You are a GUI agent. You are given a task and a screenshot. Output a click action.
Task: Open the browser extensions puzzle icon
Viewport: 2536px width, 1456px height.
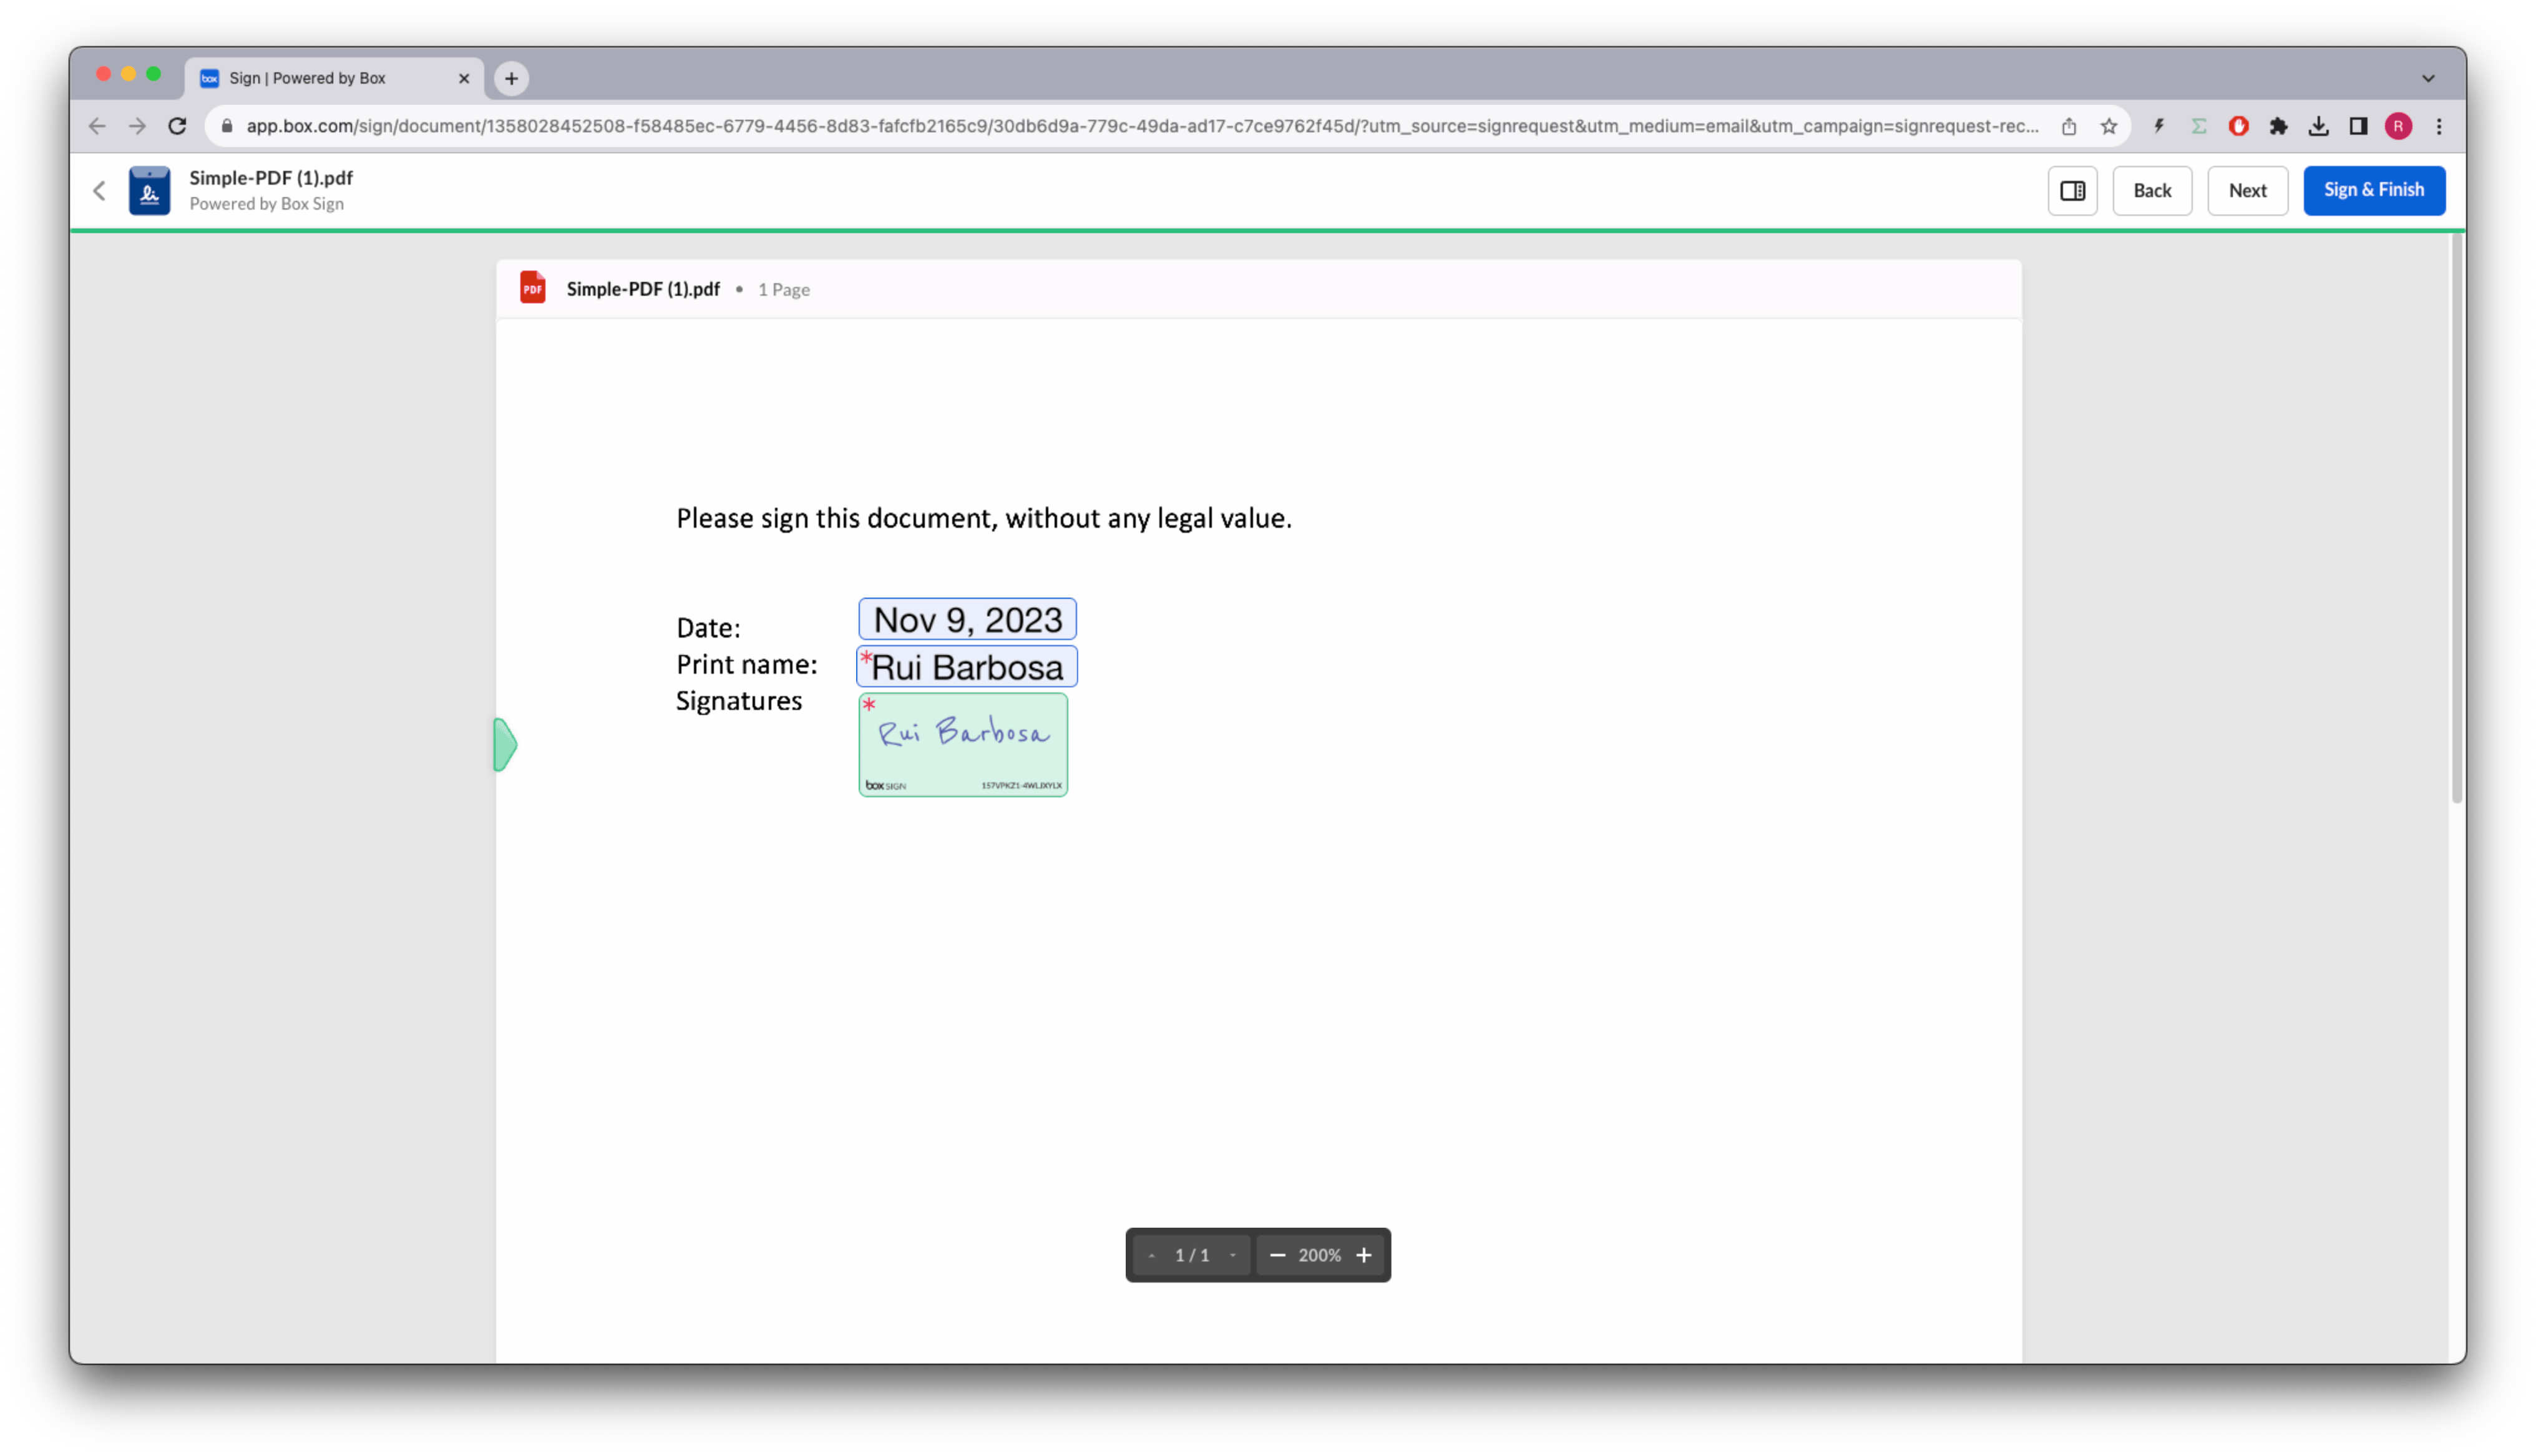(x=2278, y=126)
